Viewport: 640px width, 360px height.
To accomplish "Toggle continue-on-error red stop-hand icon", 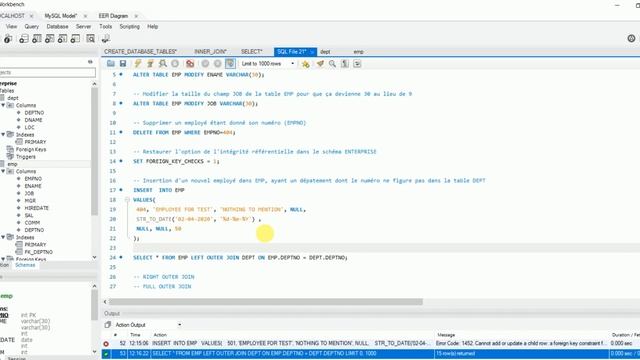I will pyautogui.click(x=190, y=64).
